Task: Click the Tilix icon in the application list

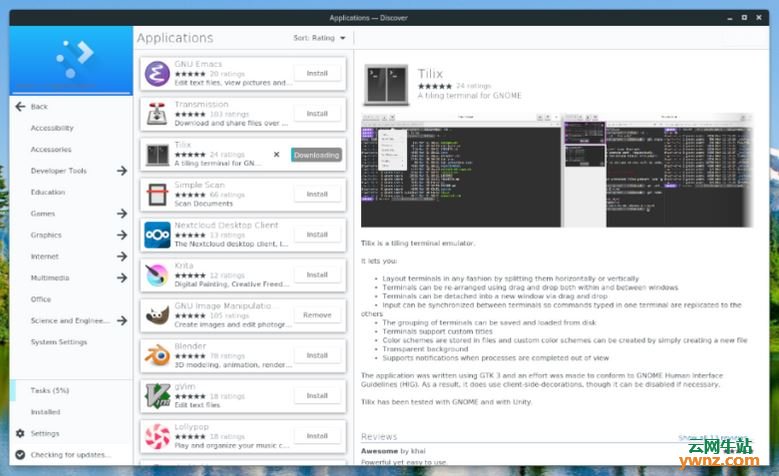Action: click(157, 155)
